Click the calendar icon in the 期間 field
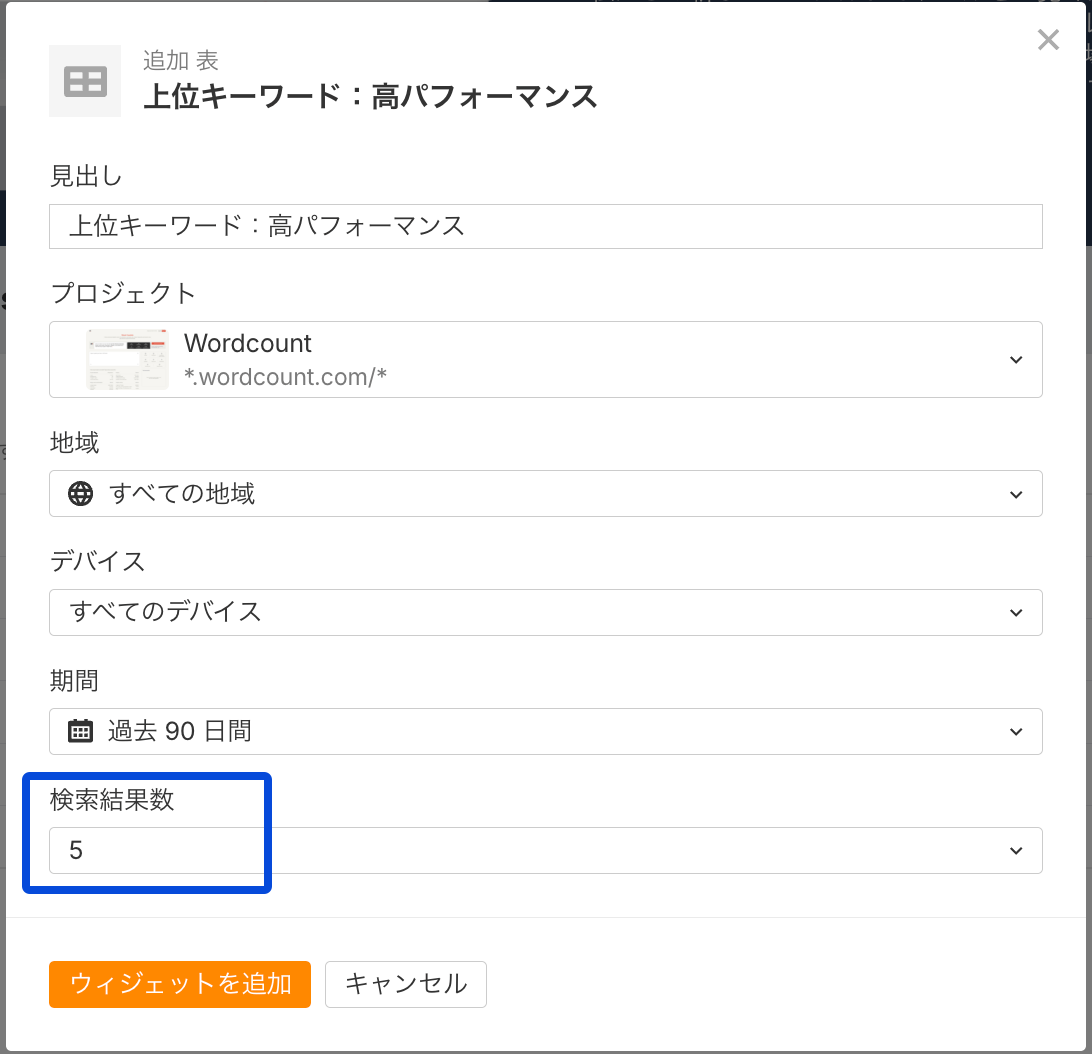This screenshot has width=1092, height=1054. 80,731
